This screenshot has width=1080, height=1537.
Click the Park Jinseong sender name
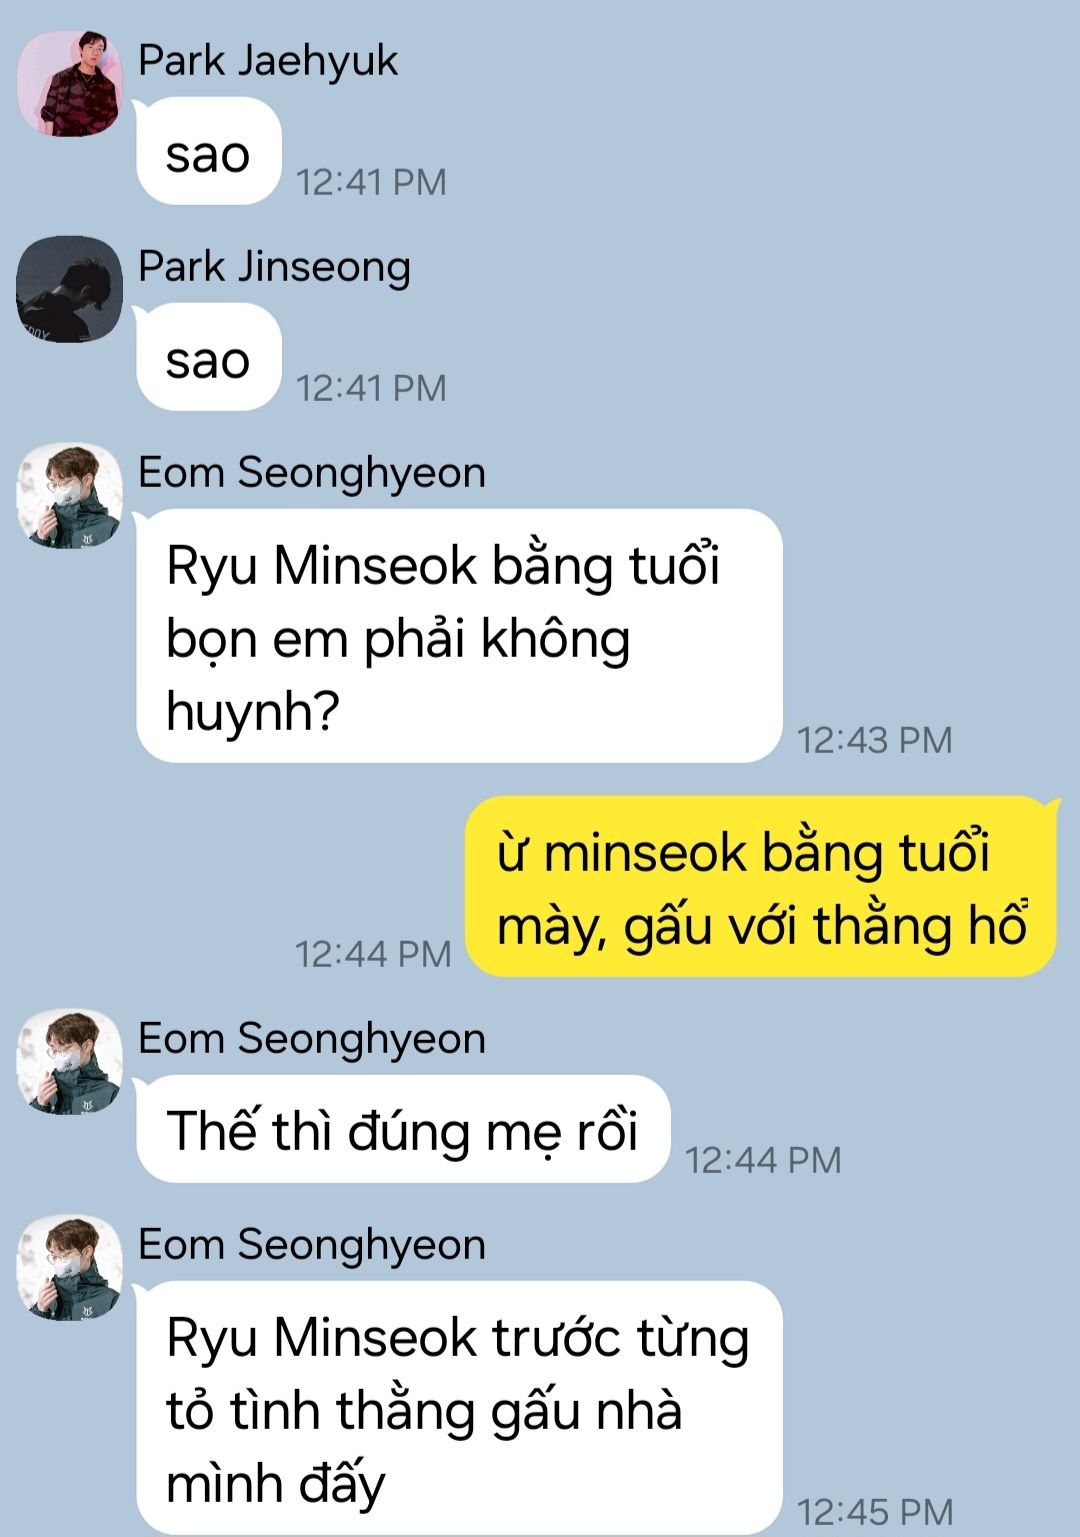tap(274, 267)
